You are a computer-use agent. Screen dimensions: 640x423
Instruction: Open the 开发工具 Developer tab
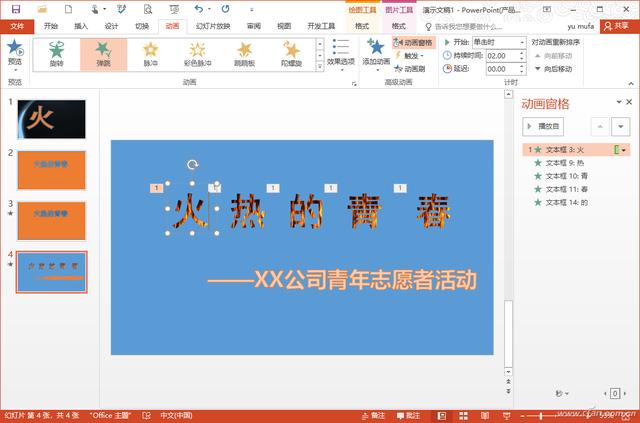click(x=321, y=26)
